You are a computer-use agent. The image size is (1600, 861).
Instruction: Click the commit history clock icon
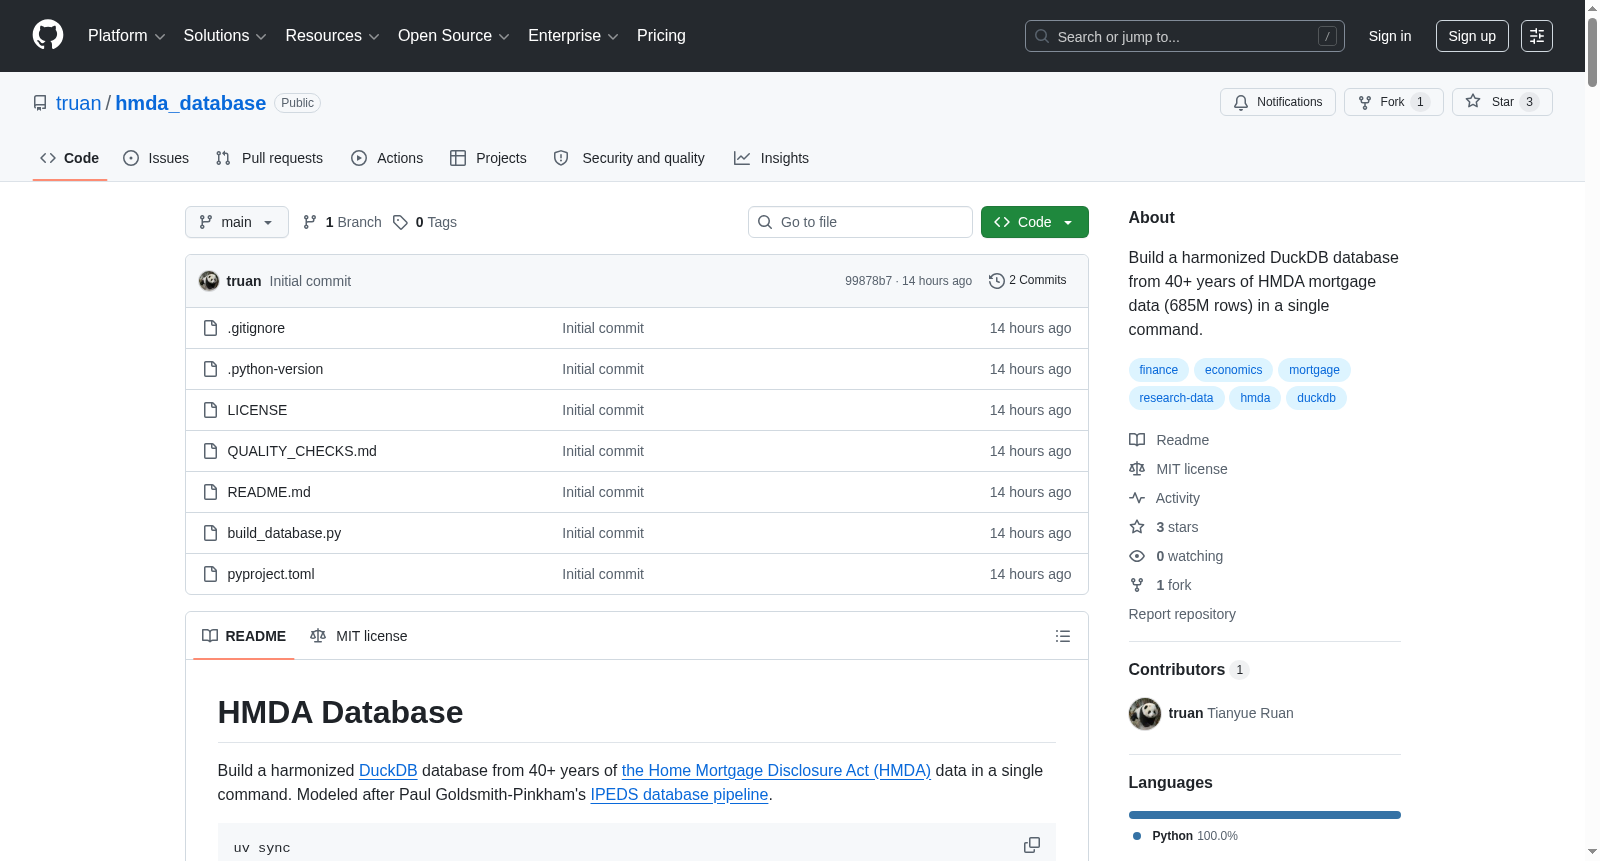click(996, 281)
